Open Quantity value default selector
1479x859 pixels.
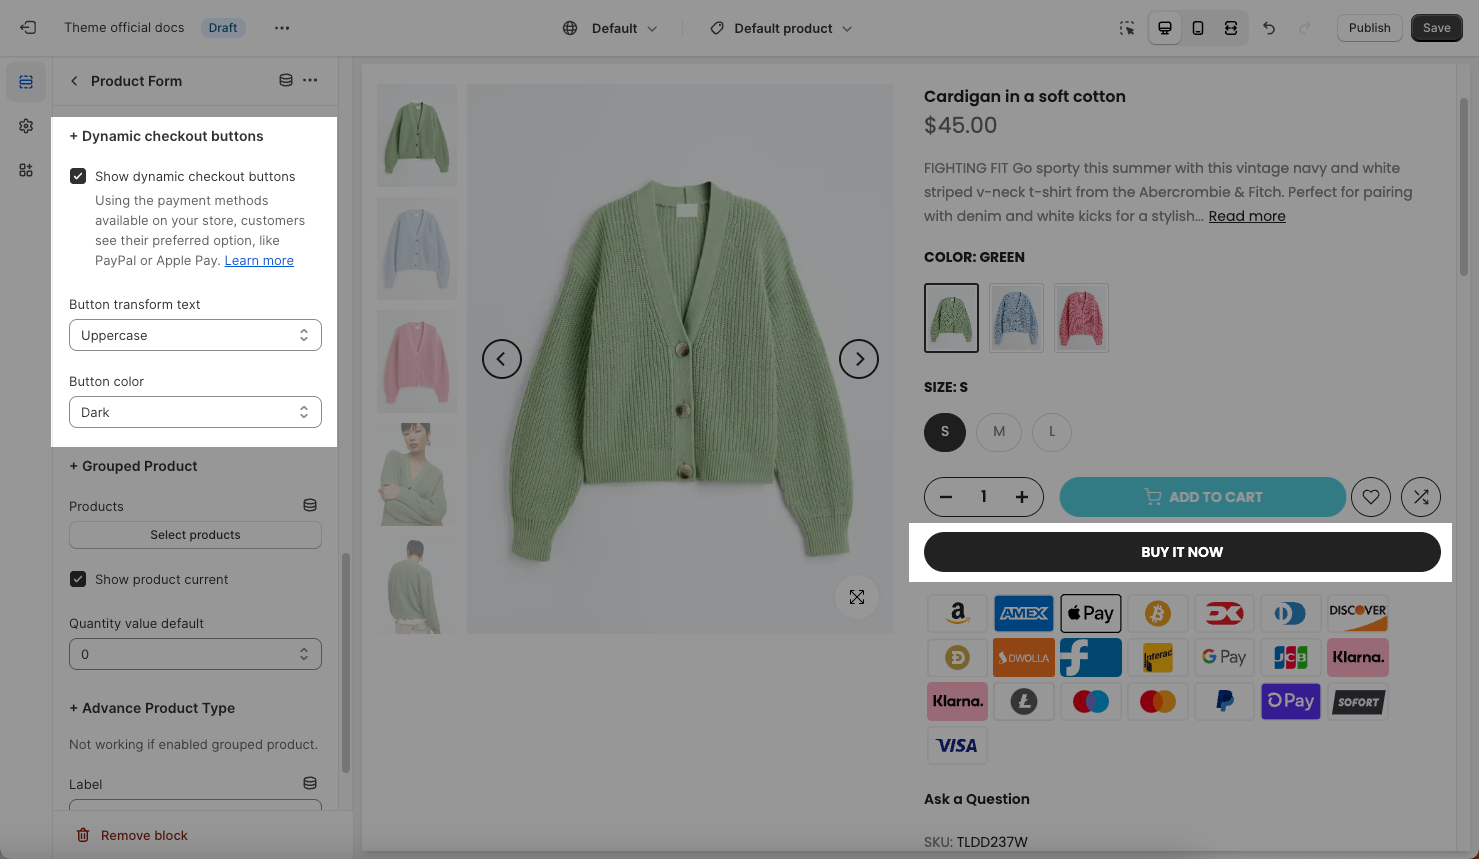pos(195,654)
